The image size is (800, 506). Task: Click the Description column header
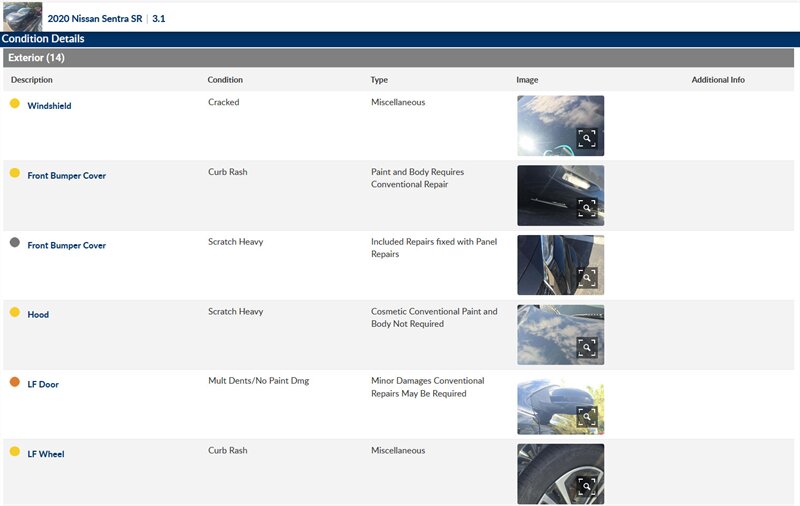(32, 80)
